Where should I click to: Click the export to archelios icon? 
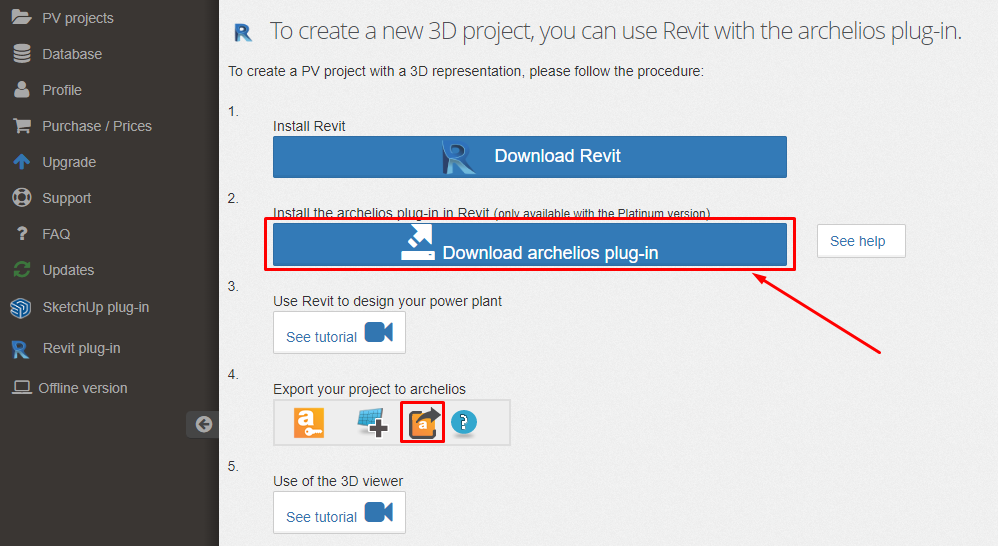click(423, 423)
